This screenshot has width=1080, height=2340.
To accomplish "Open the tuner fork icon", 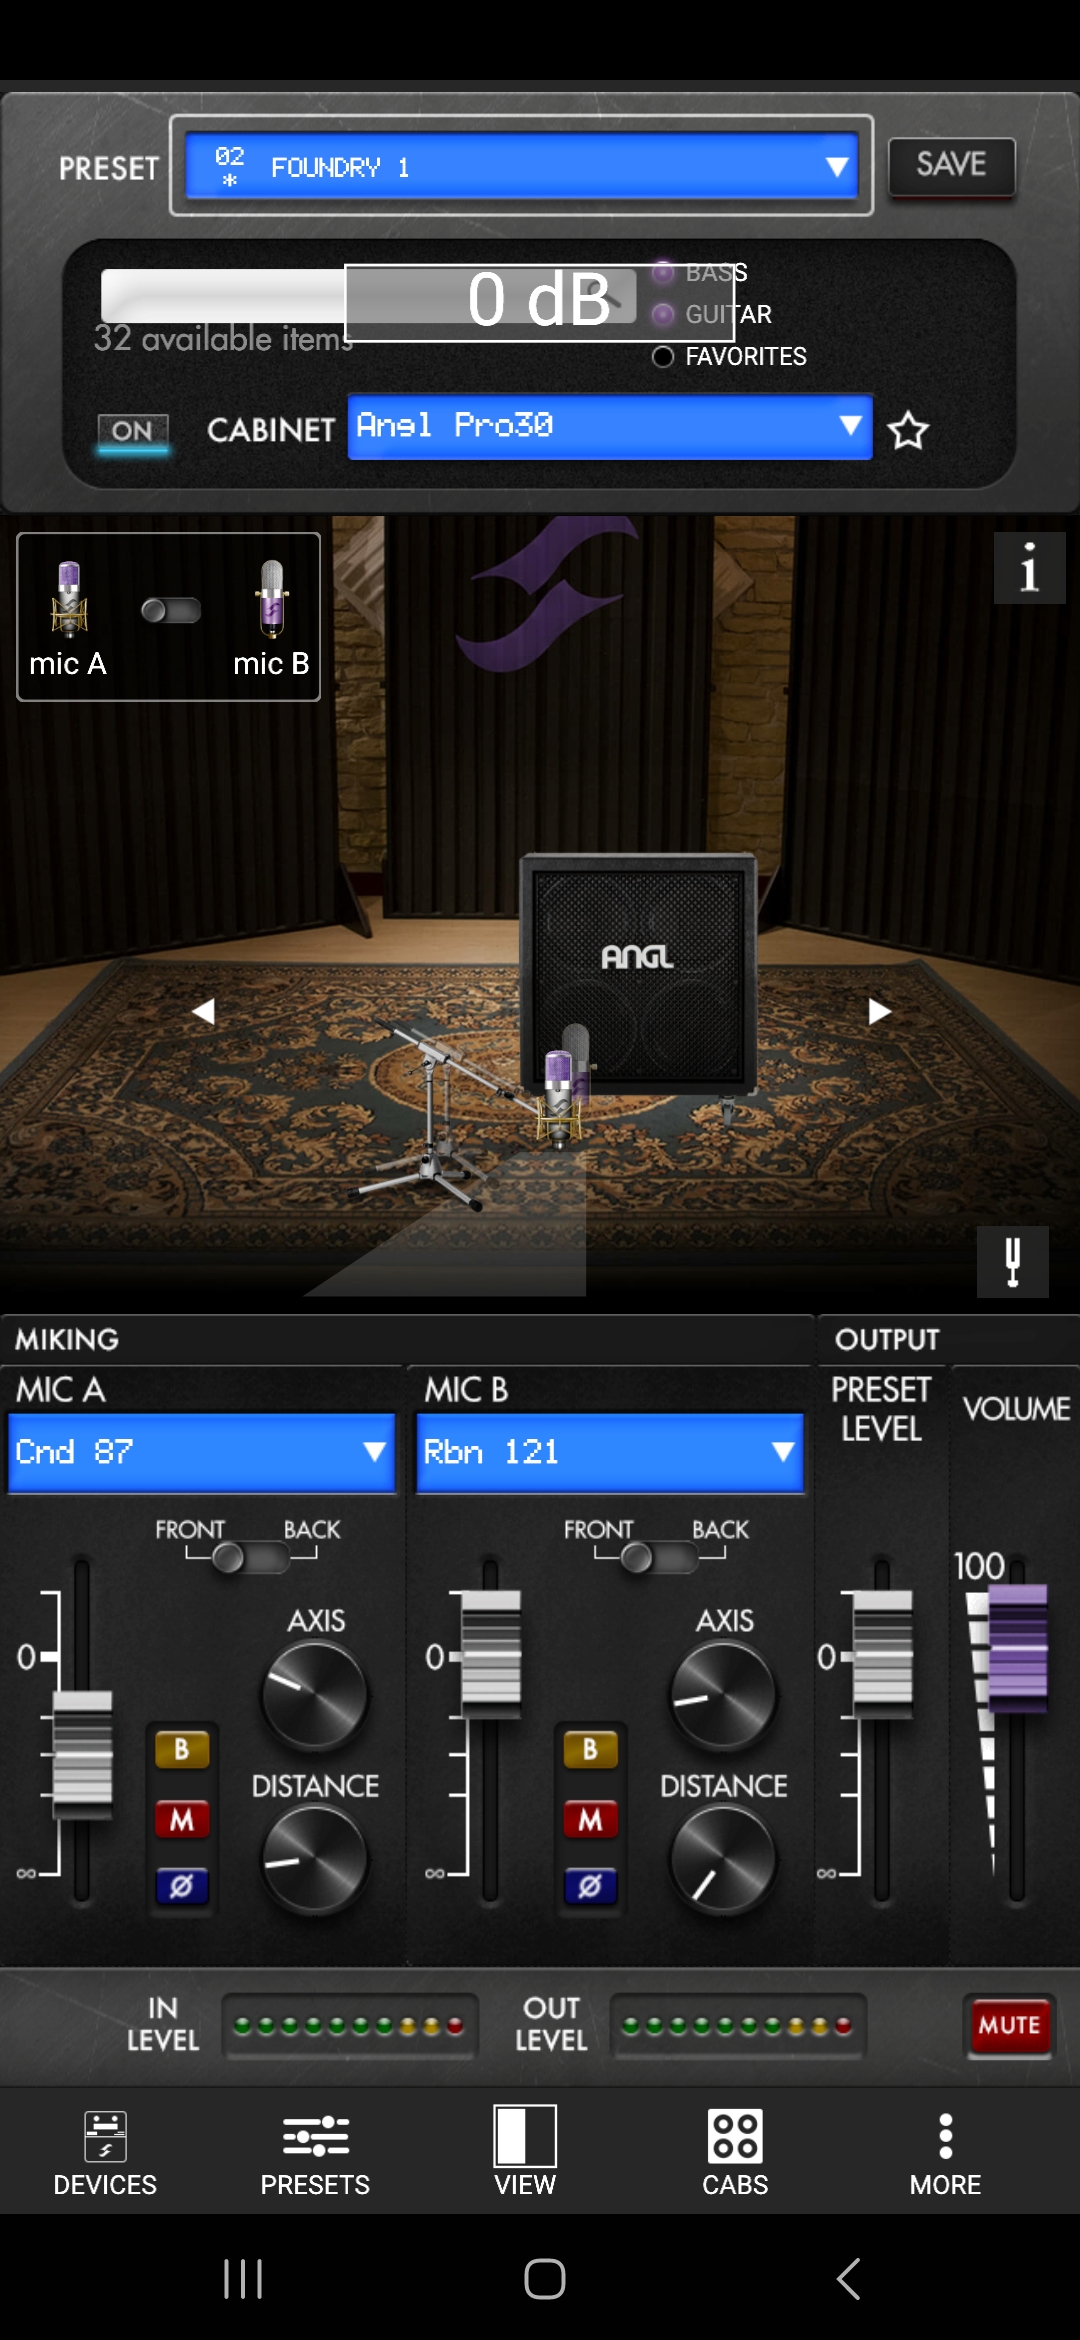I will [1012, 1262].
